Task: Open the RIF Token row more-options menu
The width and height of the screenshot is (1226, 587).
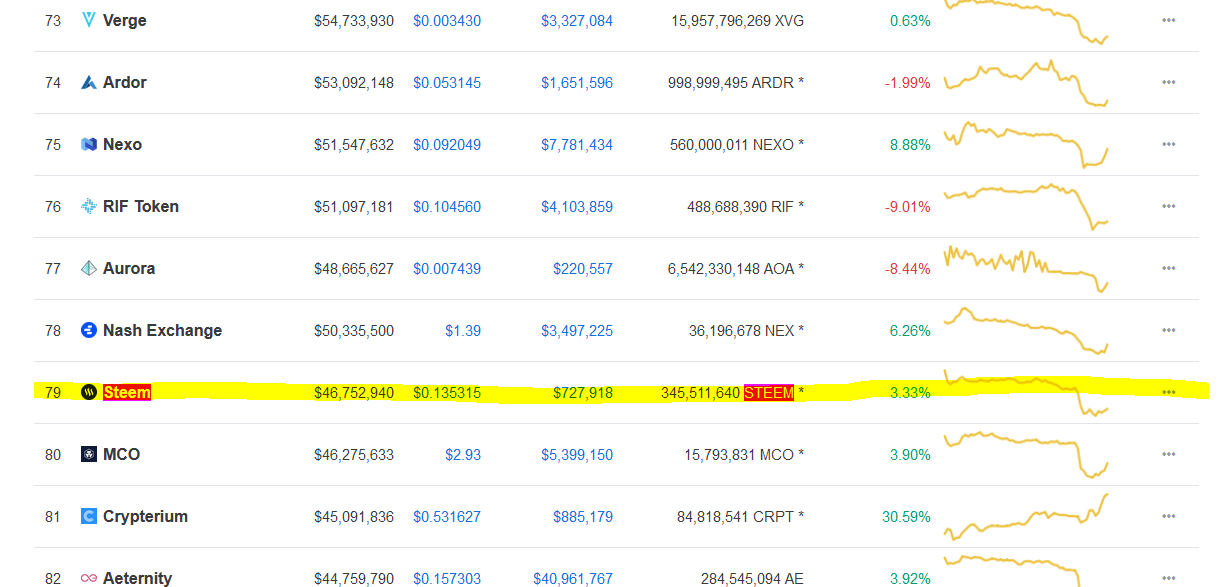Action: pos(1168,206)
